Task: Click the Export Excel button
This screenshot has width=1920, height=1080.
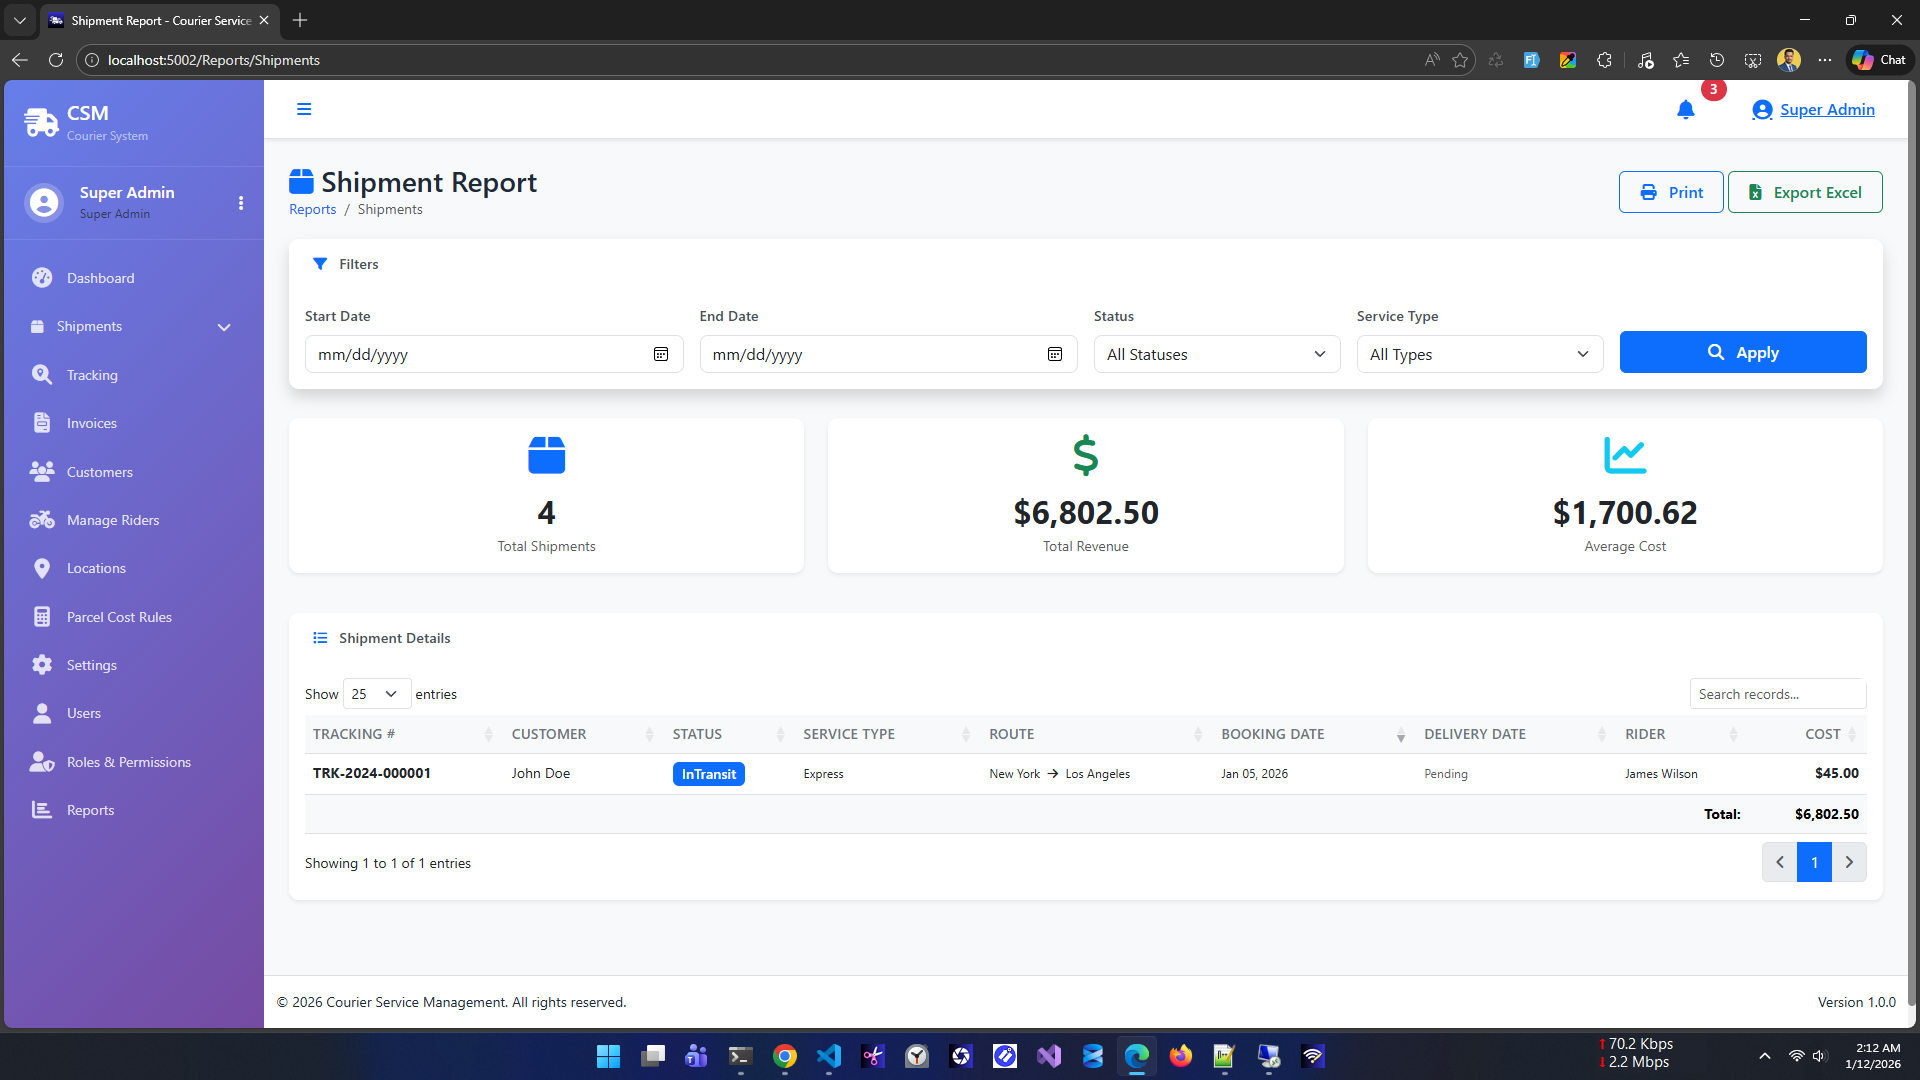Action: pos(1805,191)
